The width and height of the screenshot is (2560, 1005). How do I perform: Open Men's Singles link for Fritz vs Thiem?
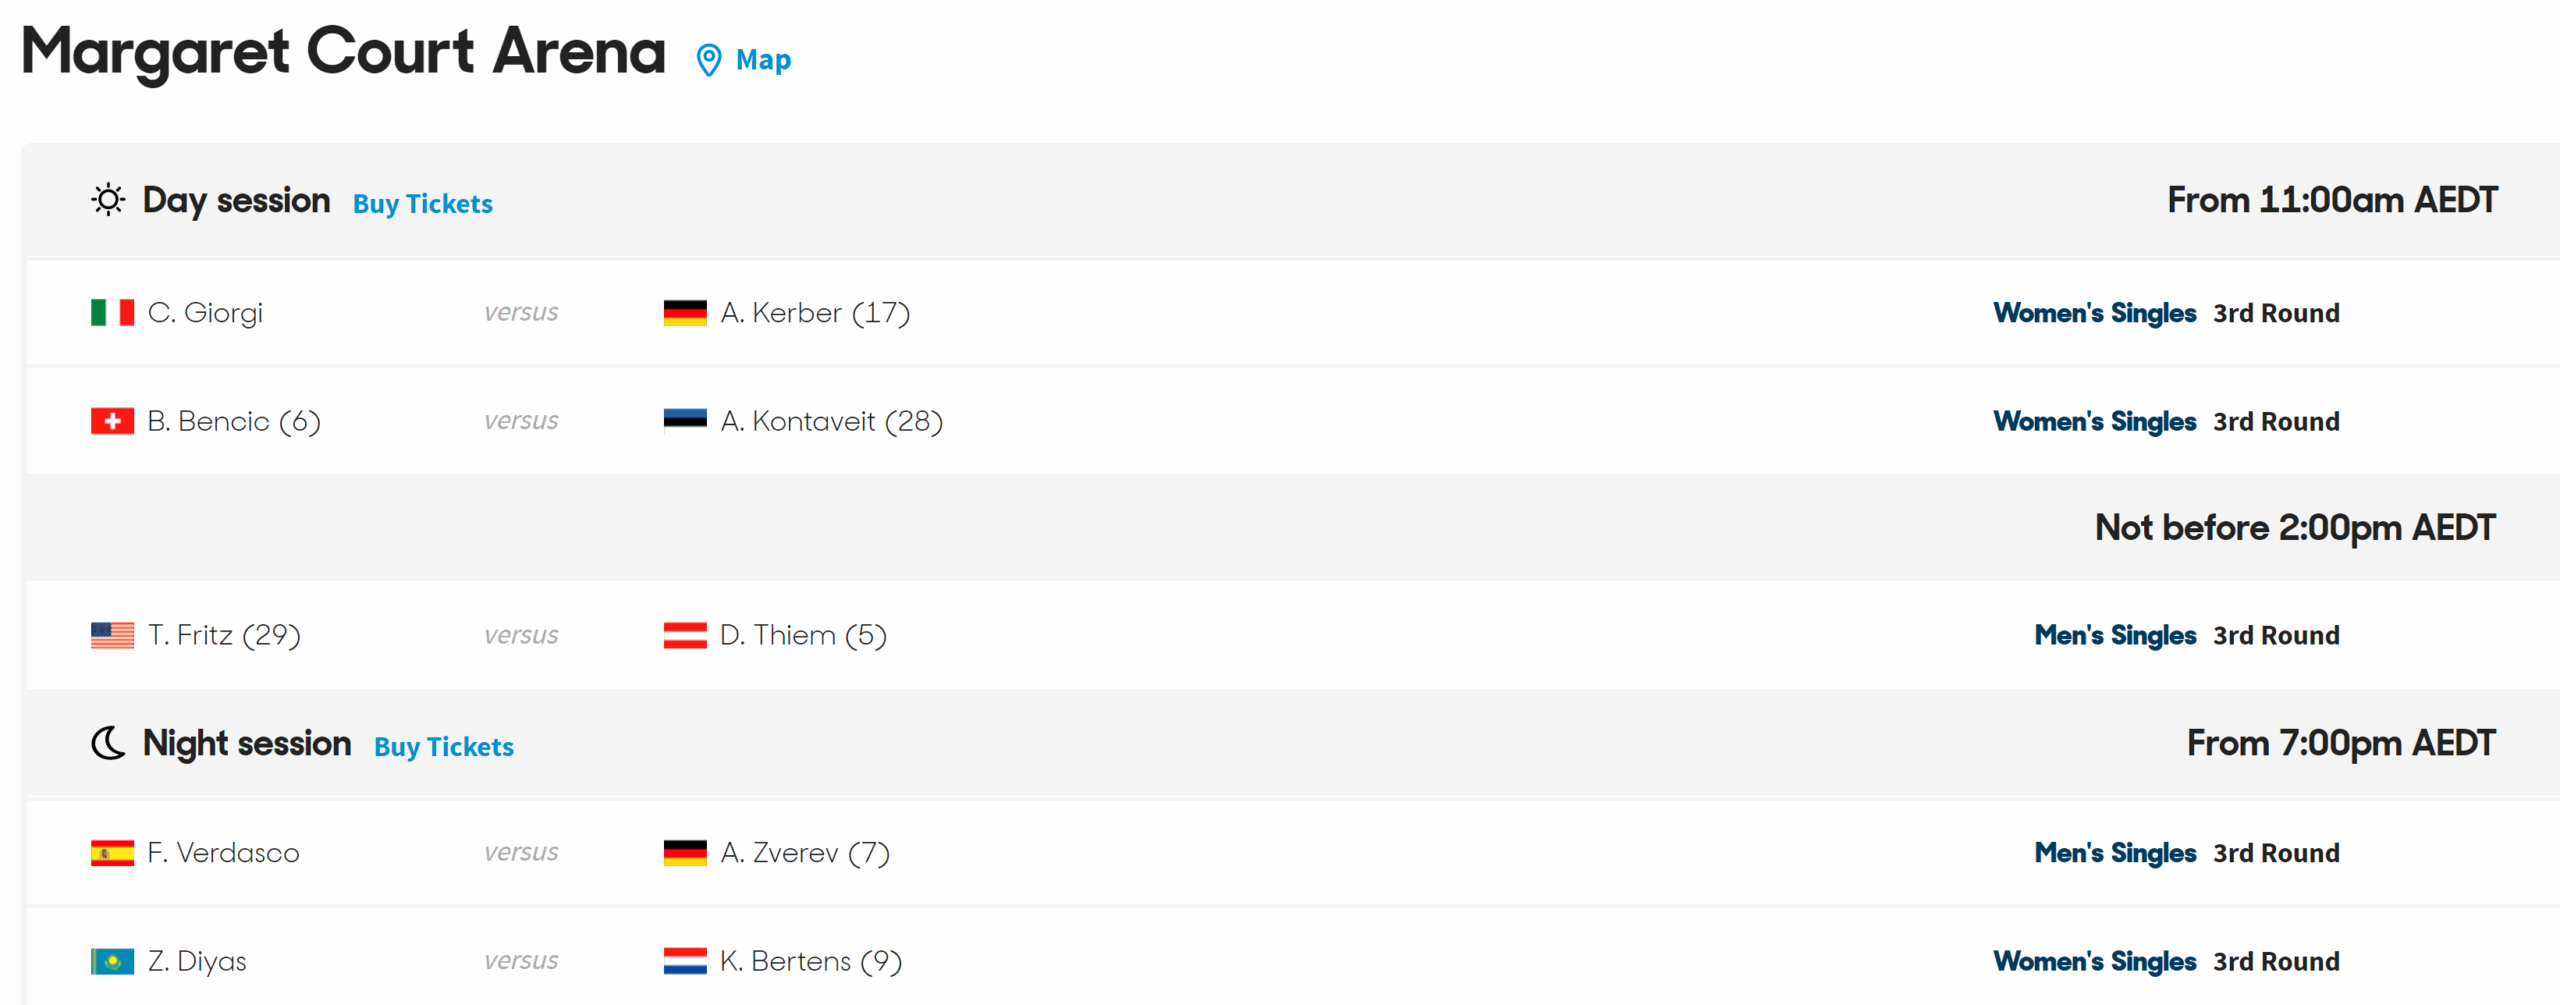tap(2116, 635)
